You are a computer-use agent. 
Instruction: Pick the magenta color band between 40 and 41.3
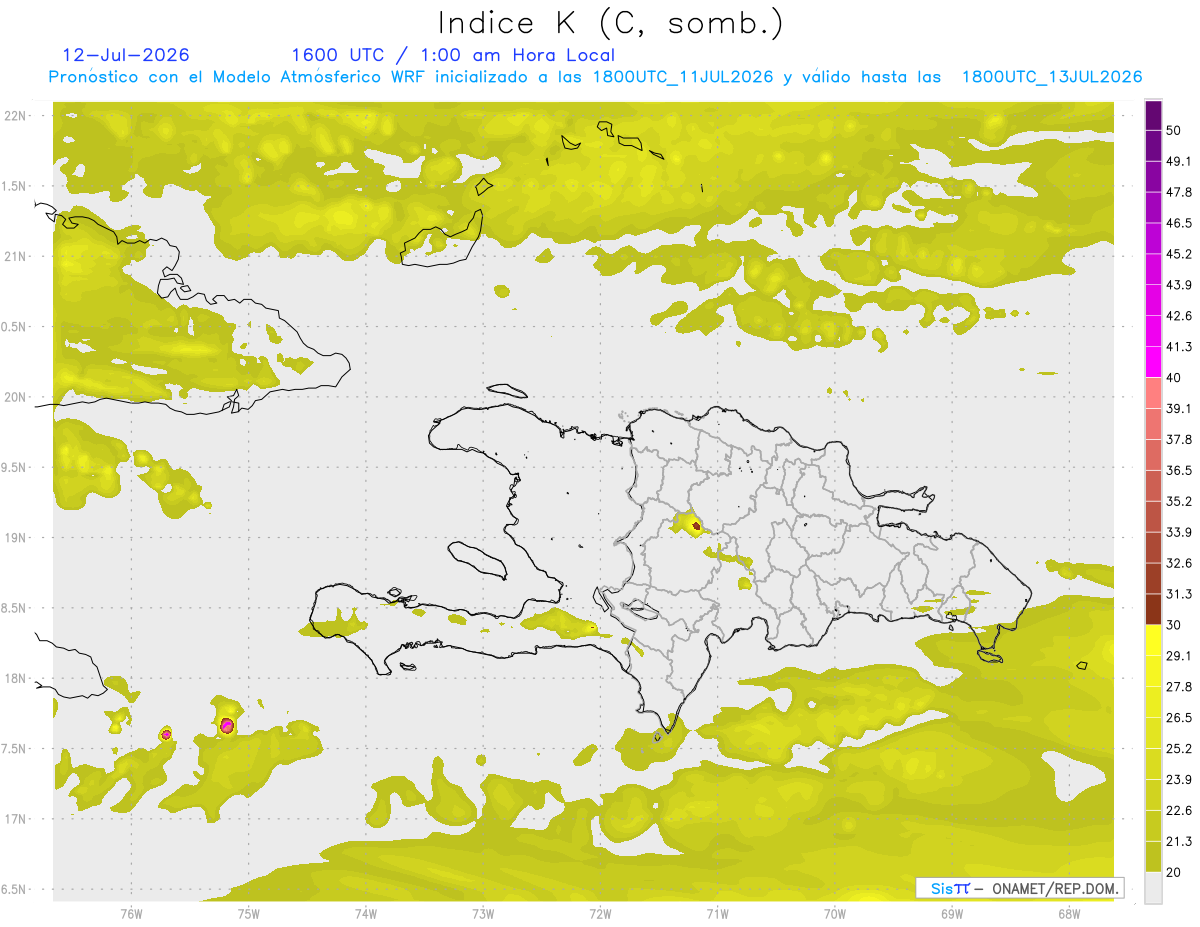pos(1154,362)
